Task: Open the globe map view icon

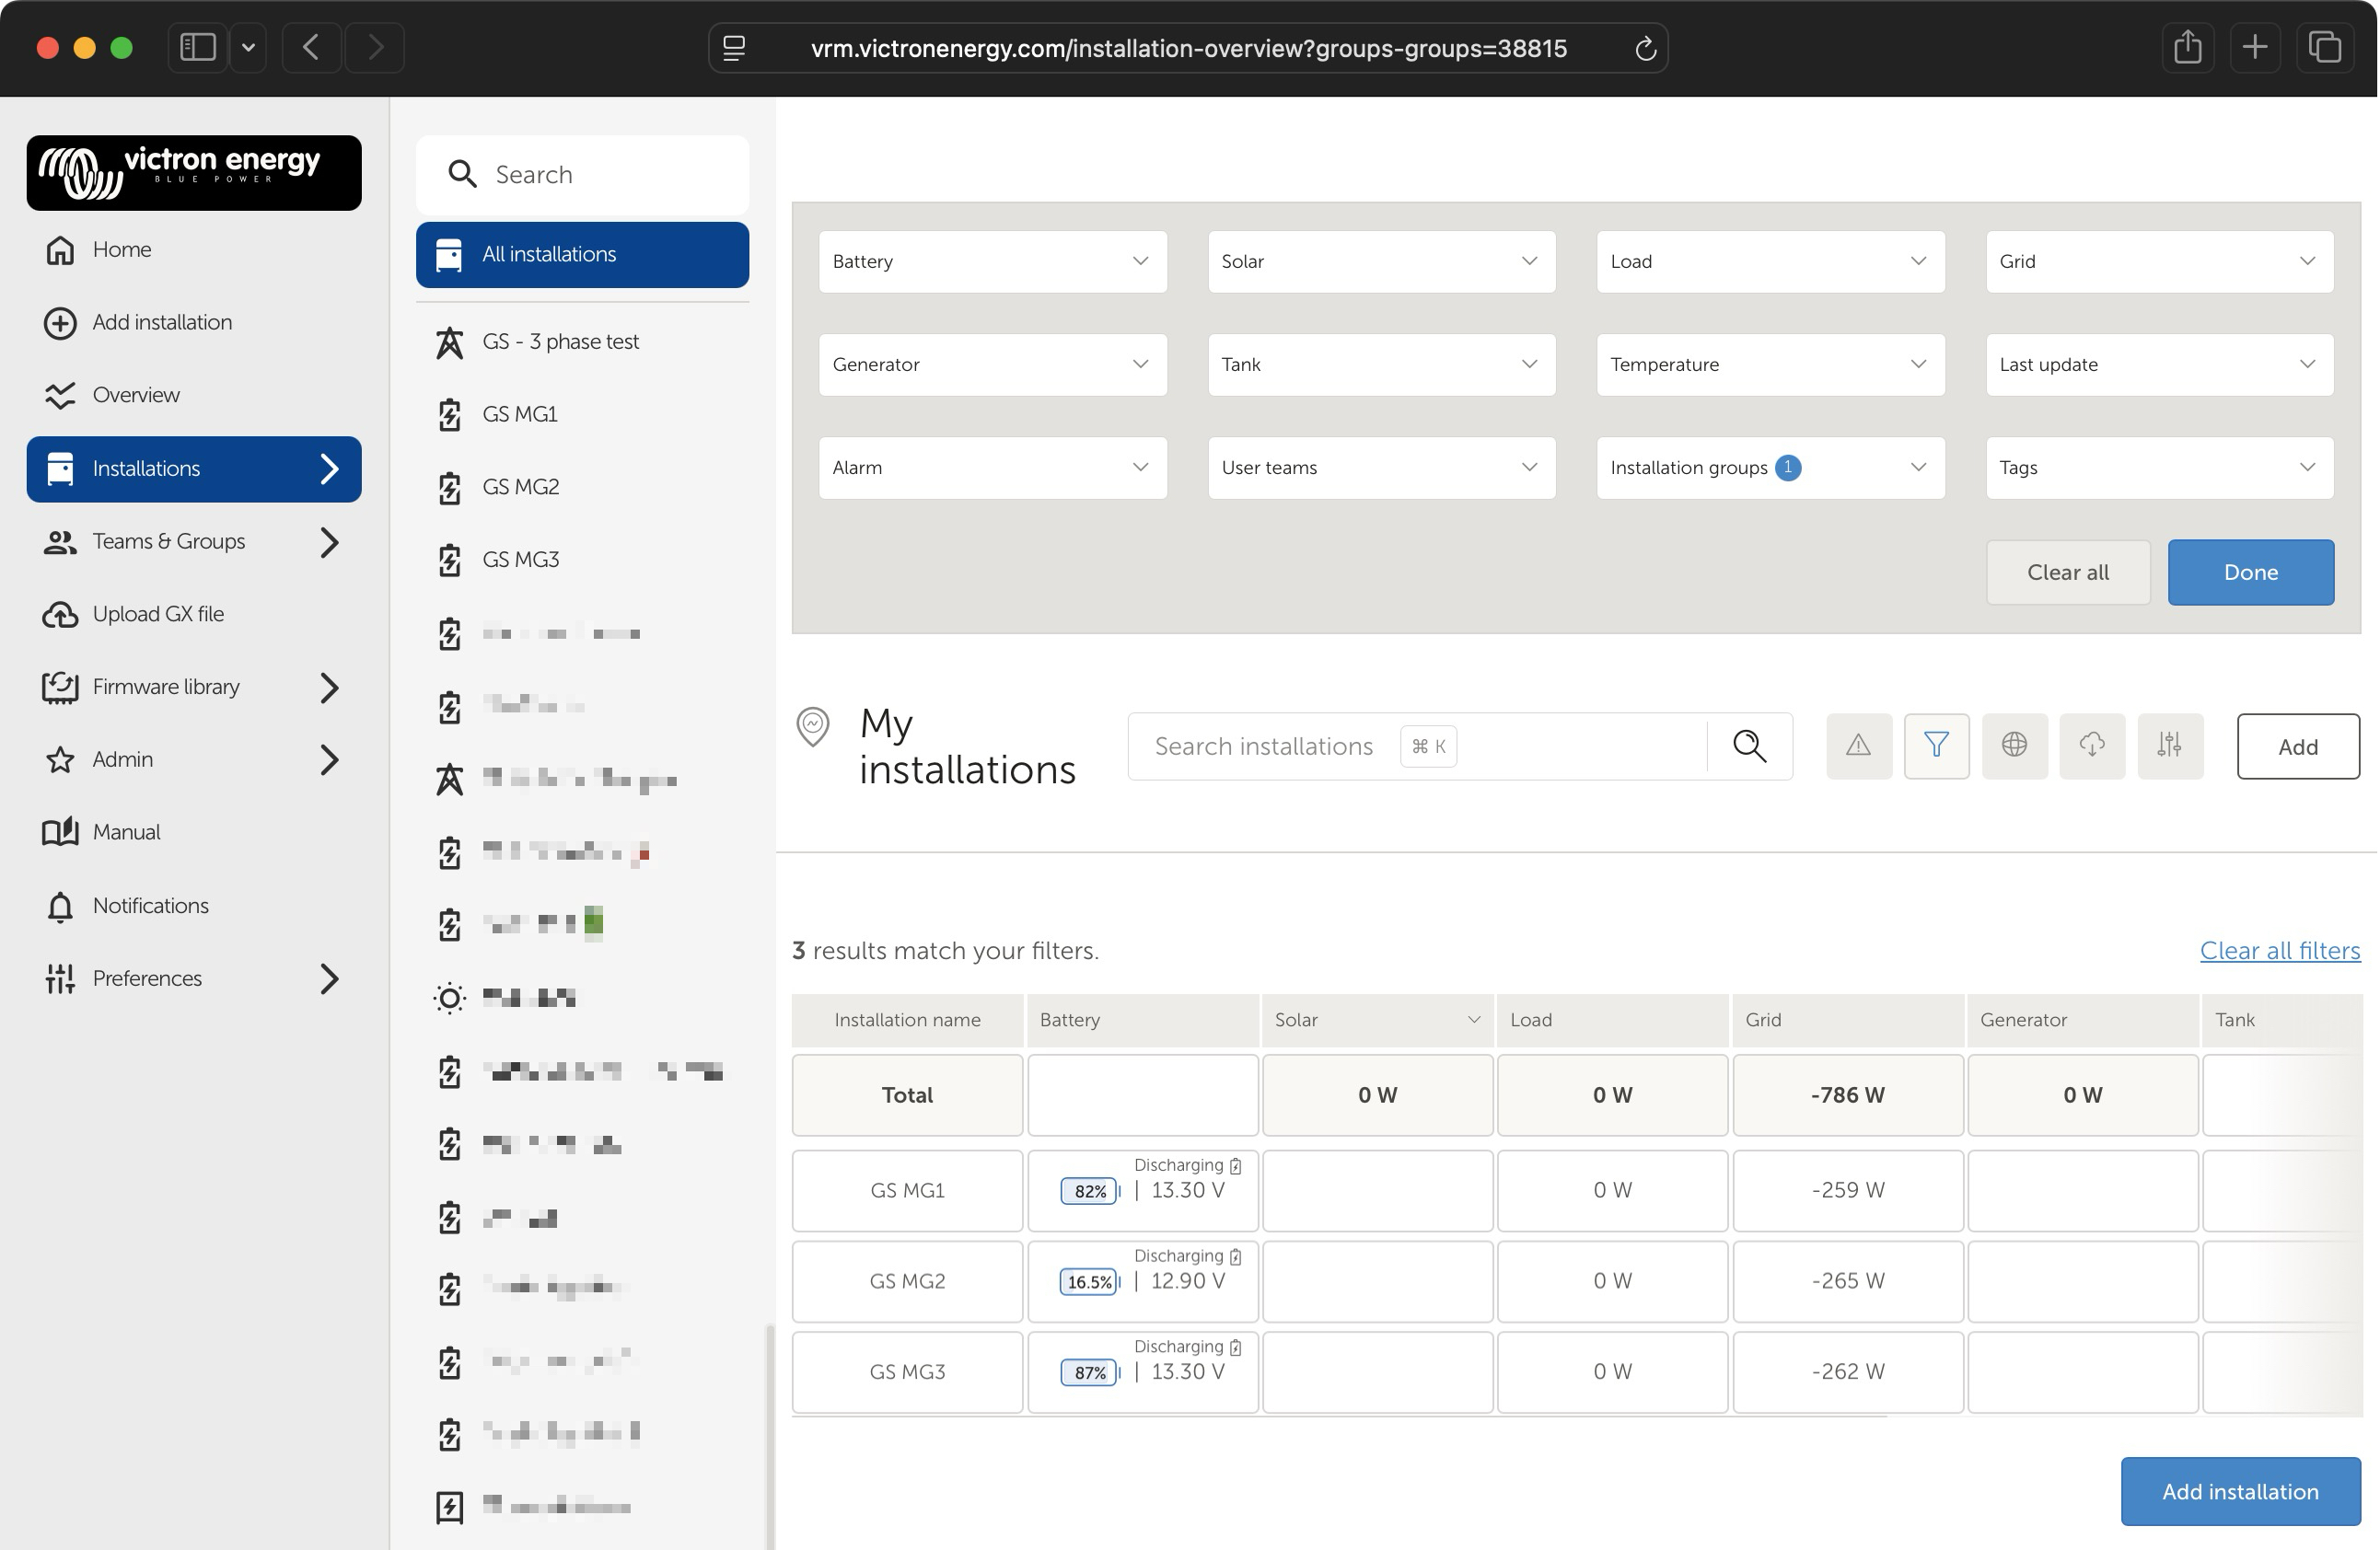Action: pyautogui.click(x=2014, y=746)
